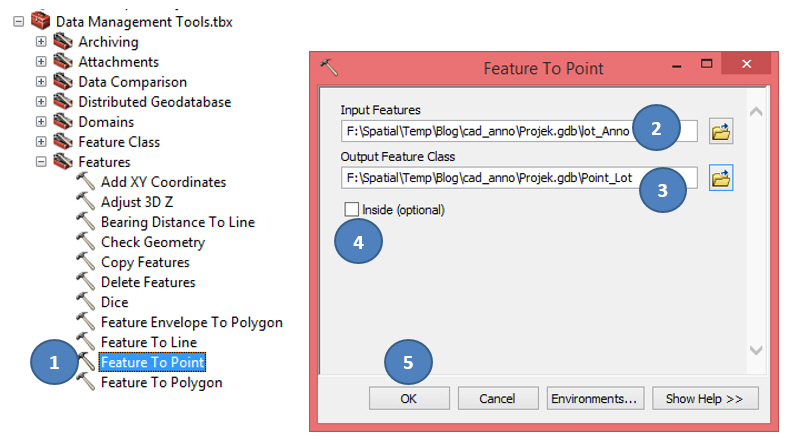Click the dialog scrollbar down arrow
The width and height of the screenshot is (787, 440).
[x=757, y=350]
